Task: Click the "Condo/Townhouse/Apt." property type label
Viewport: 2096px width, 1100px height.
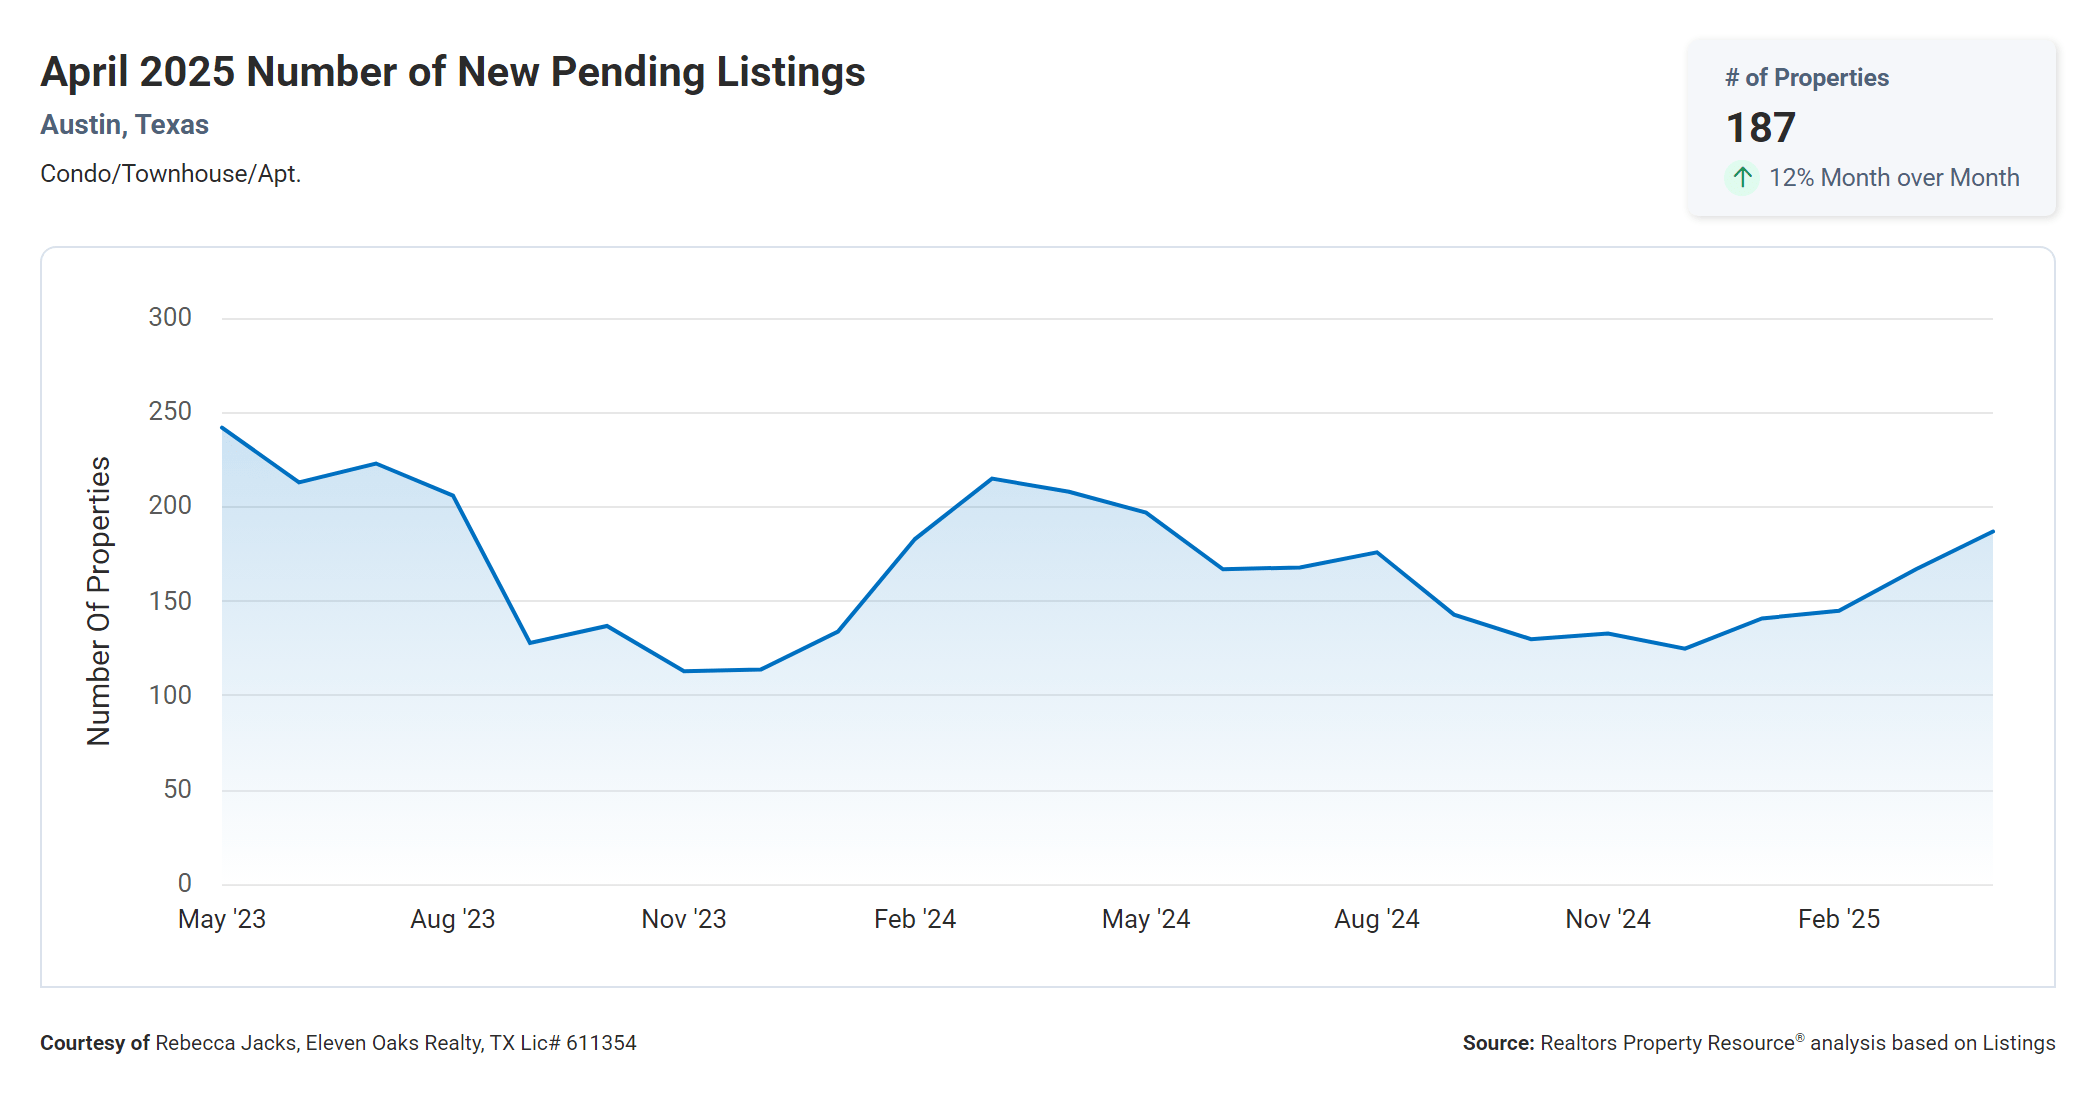Action: pos(170,174)
